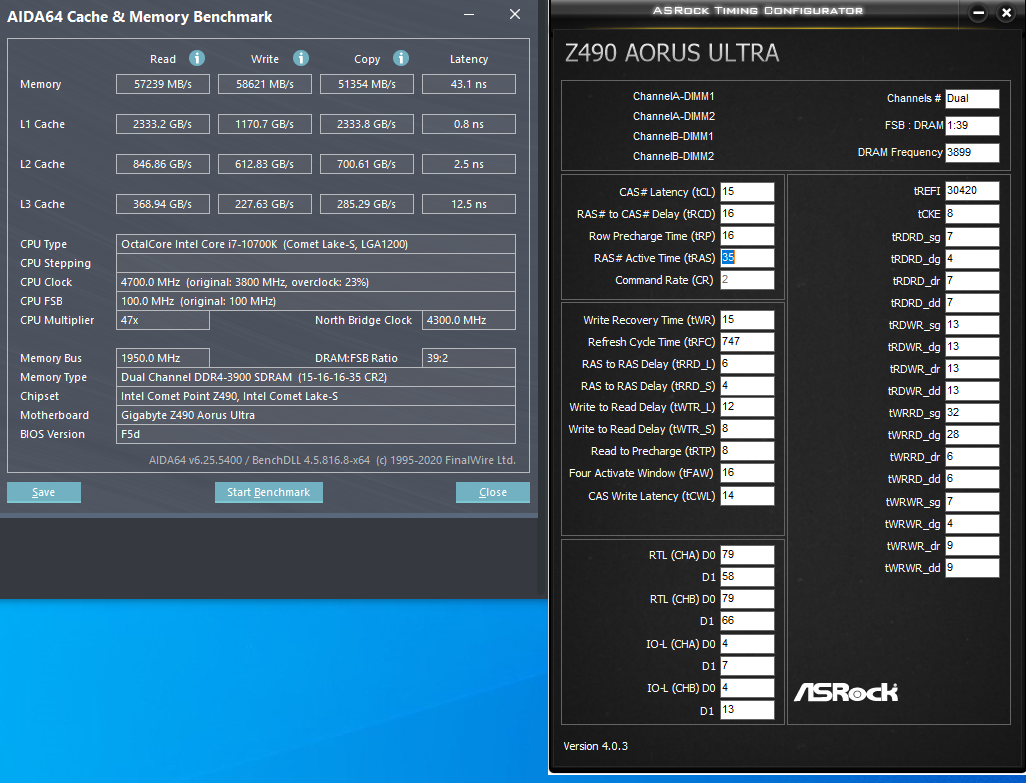This screenshot has width=1026, height=783.
Task: Click the ASRock logo in Timing Configurator
Action: pyautogui.click(x=846, y=692)
